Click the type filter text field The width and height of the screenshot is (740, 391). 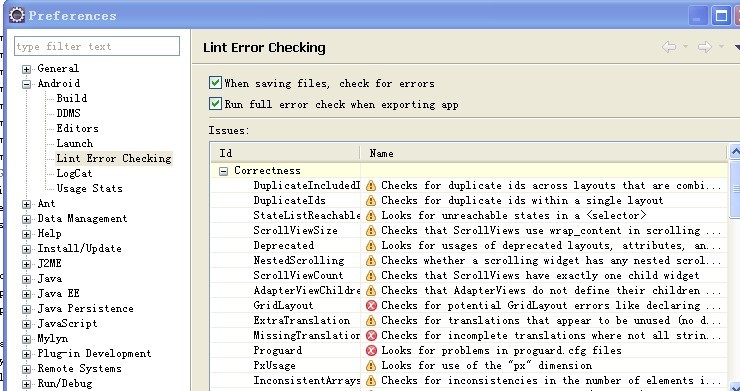click(x=97, y=46)
